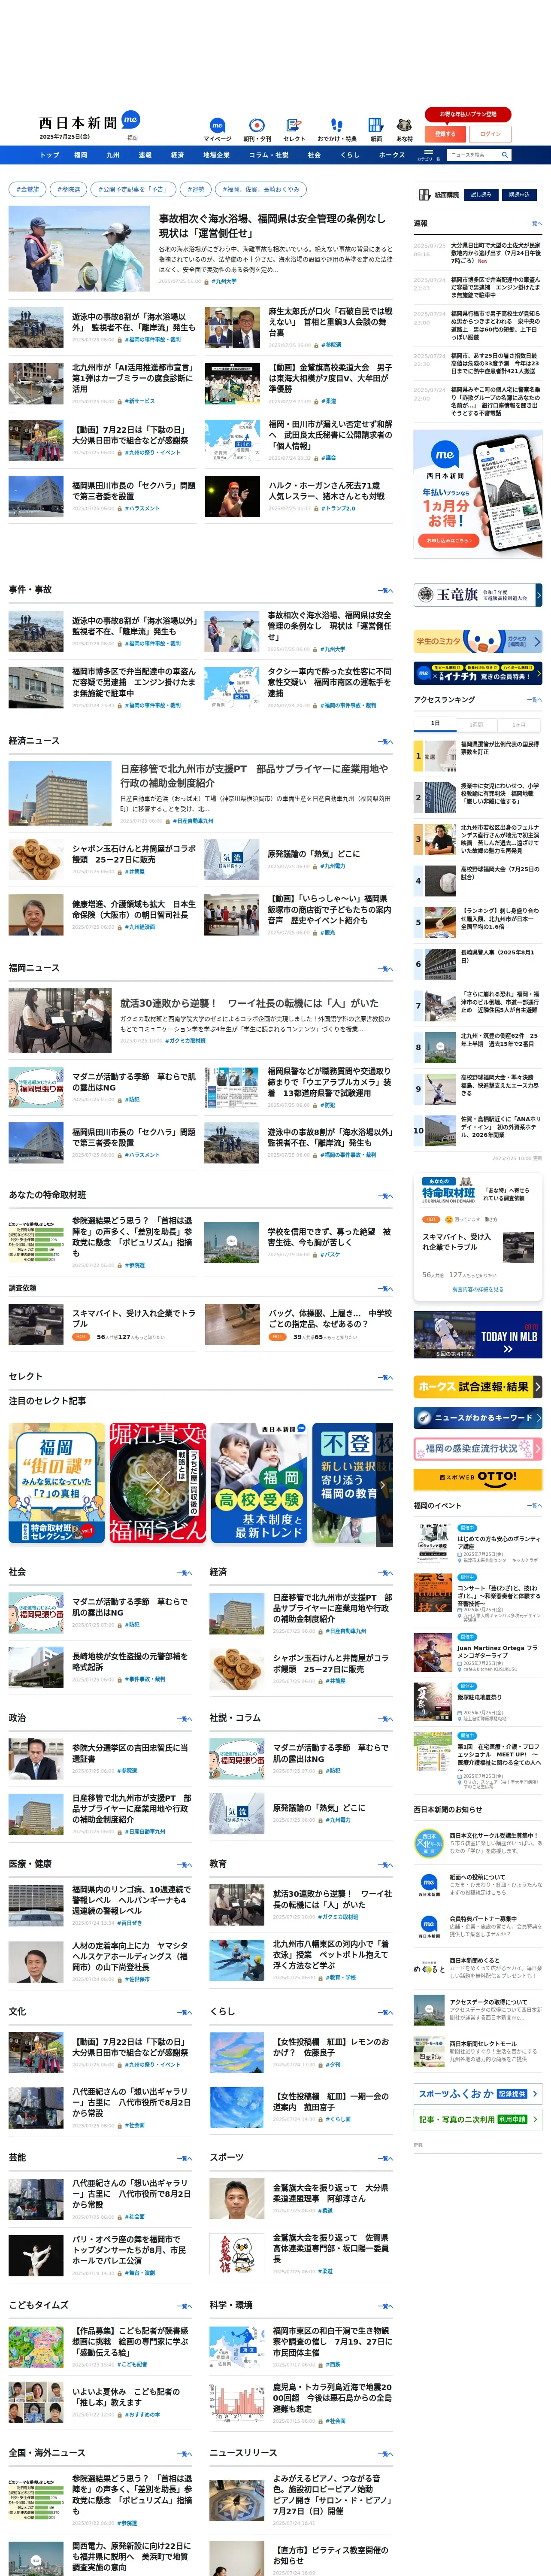Open the スポーツふくおか 記録提供 banner
The height and width of the screenshot is (2576, 551).
(478, 2093)
